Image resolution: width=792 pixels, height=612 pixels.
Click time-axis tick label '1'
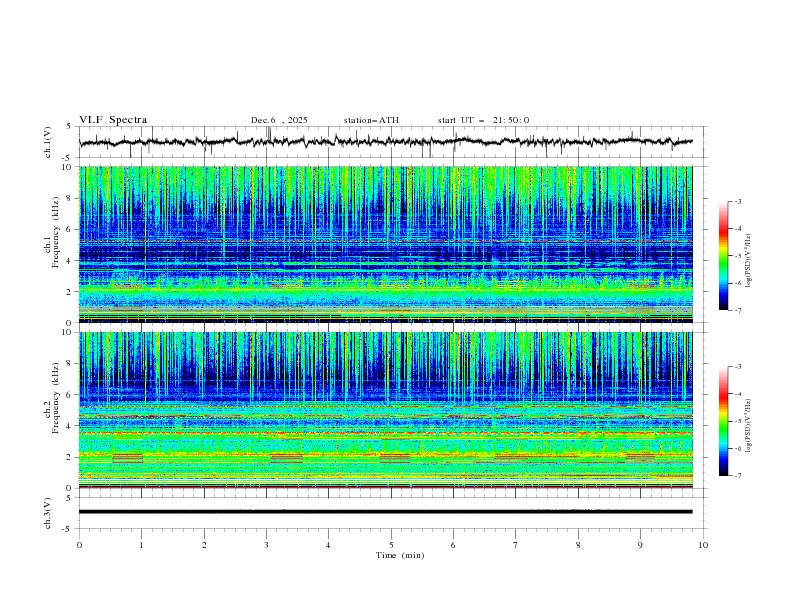(141, 545)
